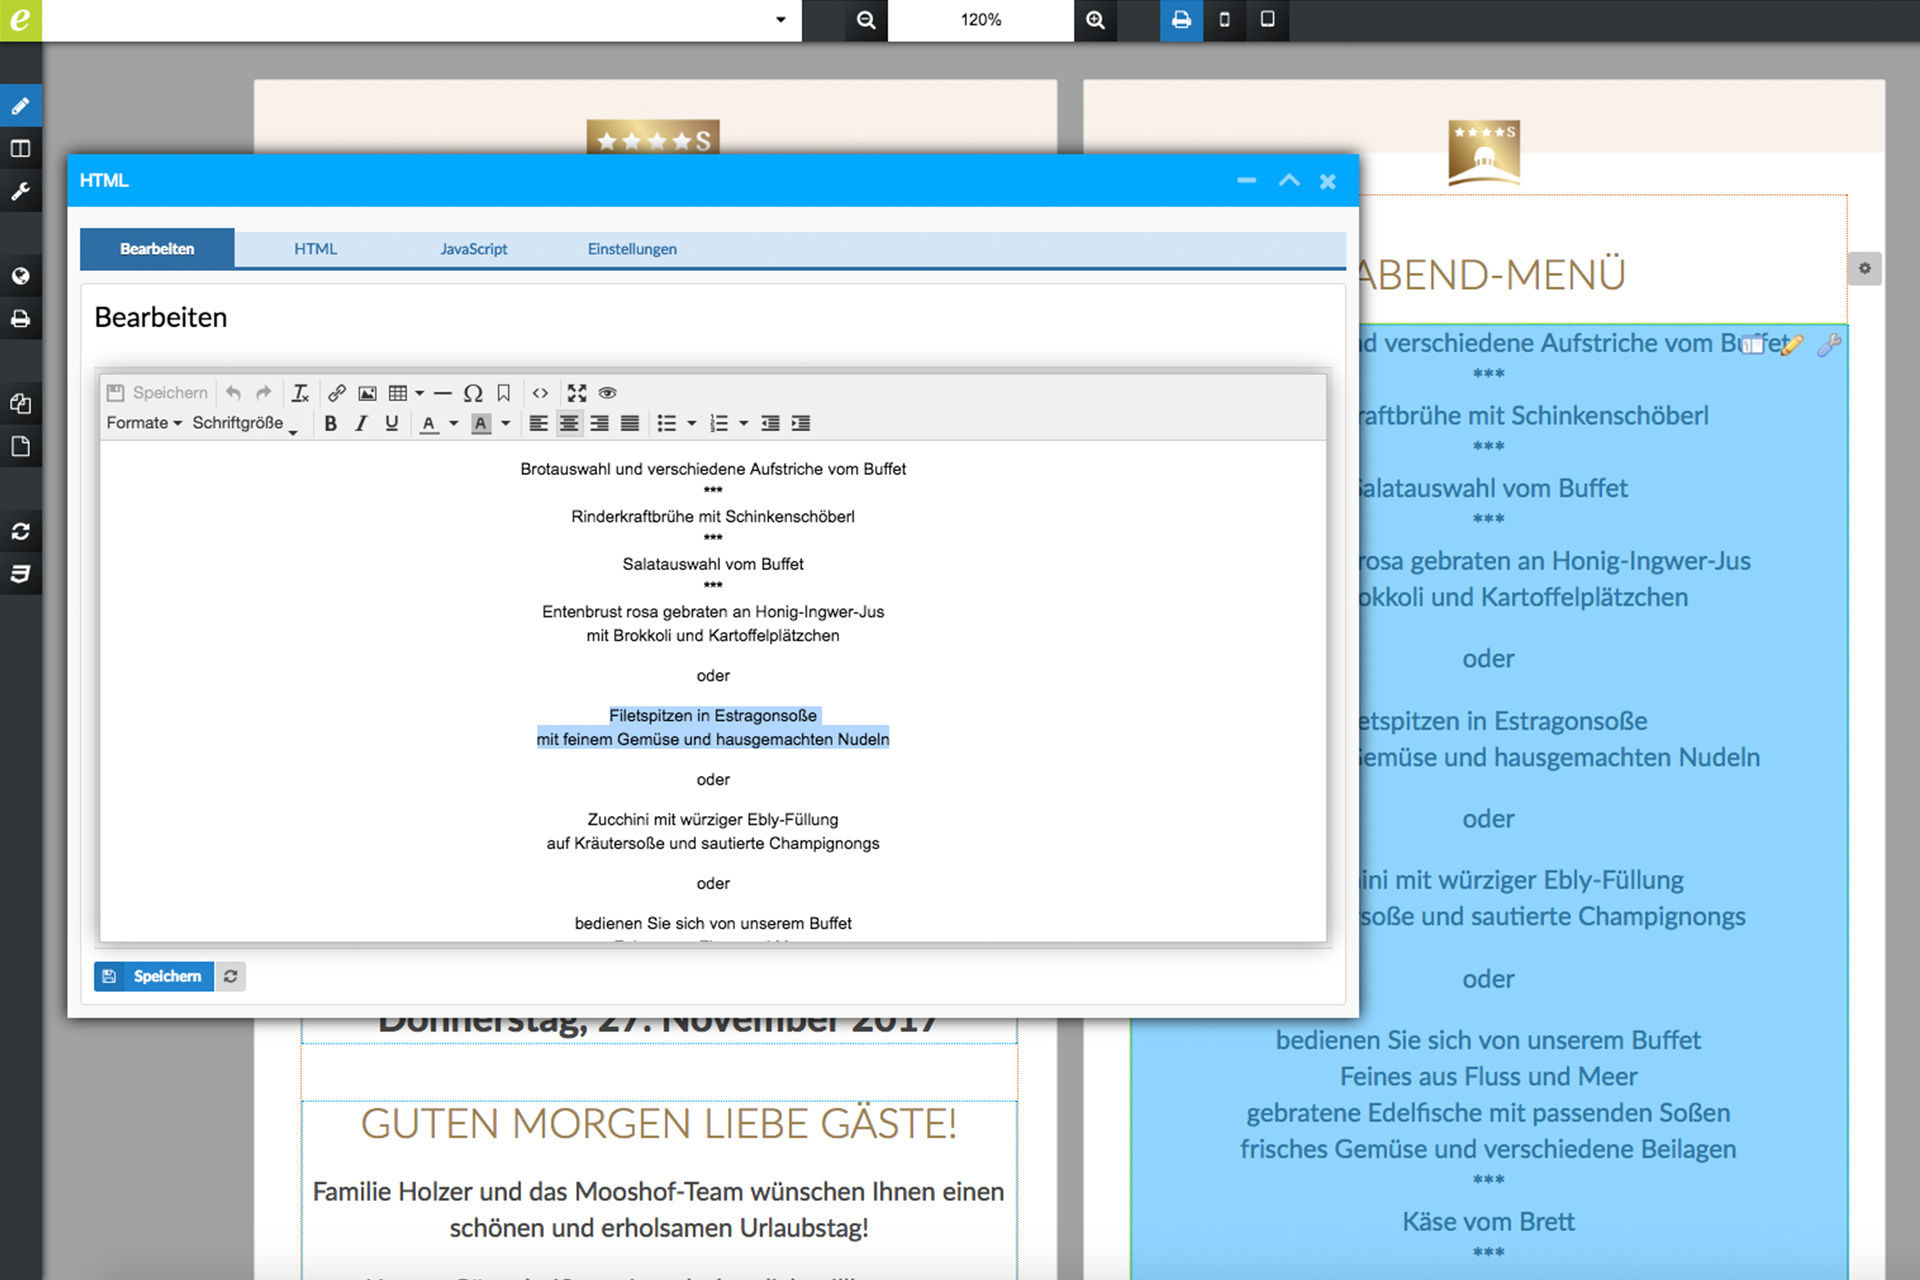Image resolution: width=1920 pixels, height=1280 pixels.
Task: Click the refresh arrows icon in left sidebar
Action: (20, 531)
